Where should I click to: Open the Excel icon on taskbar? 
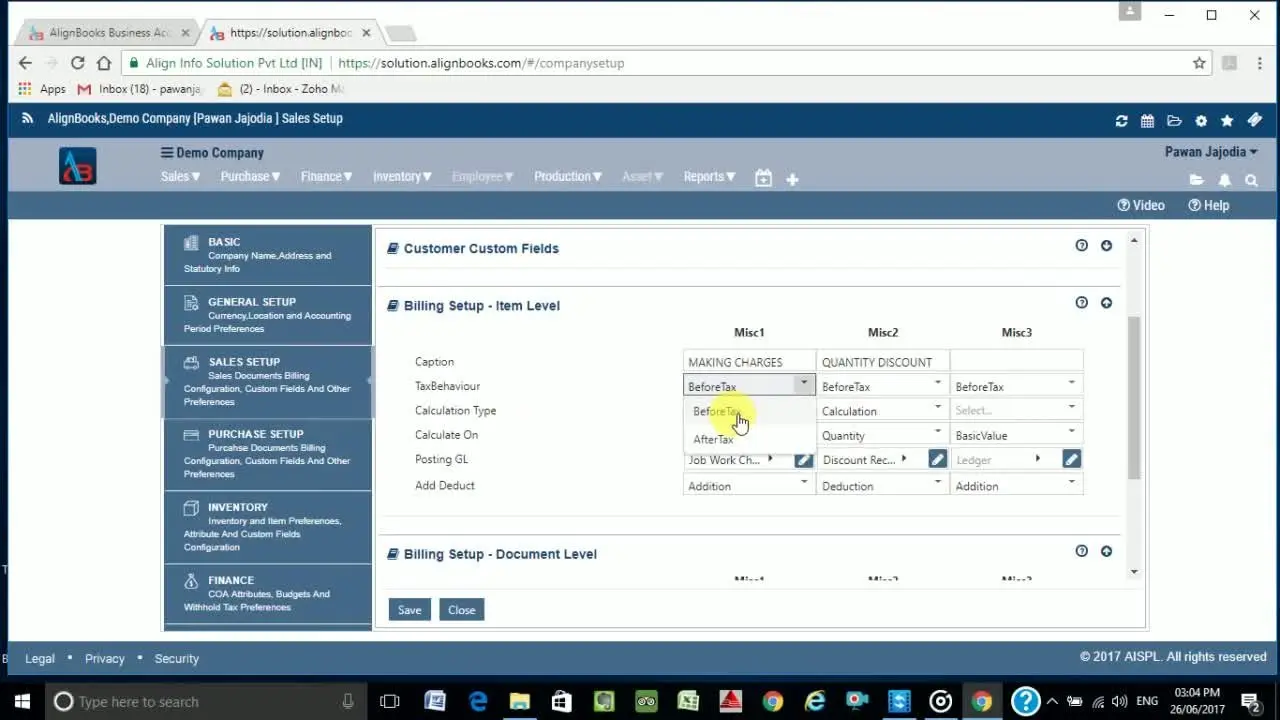[x=689, y=701]
